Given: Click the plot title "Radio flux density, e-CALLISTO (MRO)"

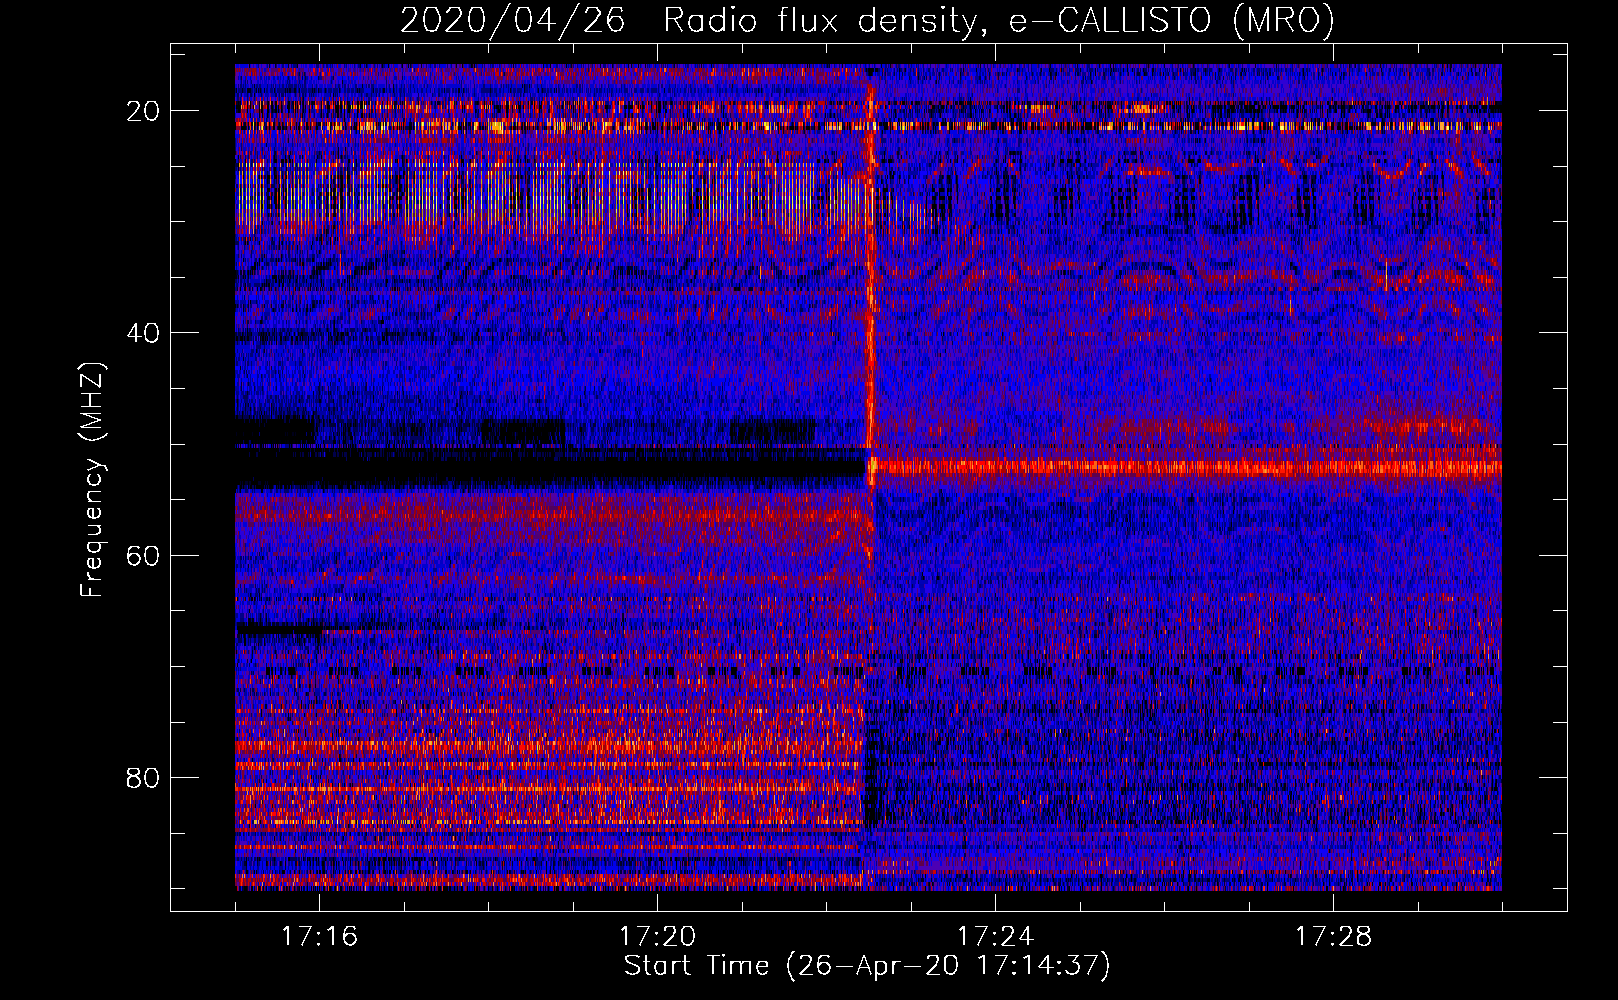Looking at the screenshot, I should coord(999,20).
